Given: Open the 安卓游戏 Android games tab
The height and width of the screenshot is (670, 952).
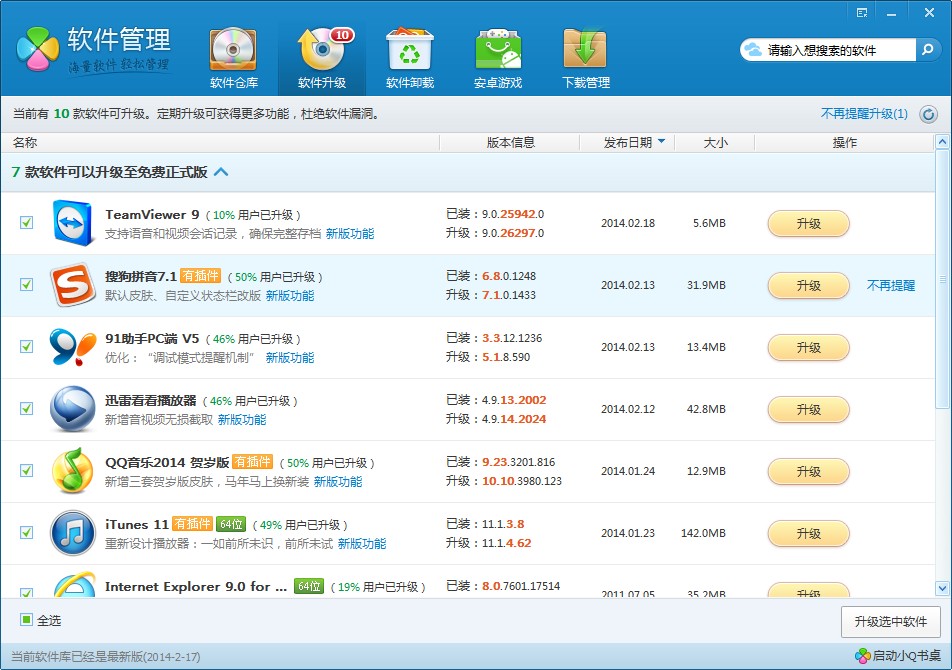Looking at the screenshot, I should [x=498, y=58].
